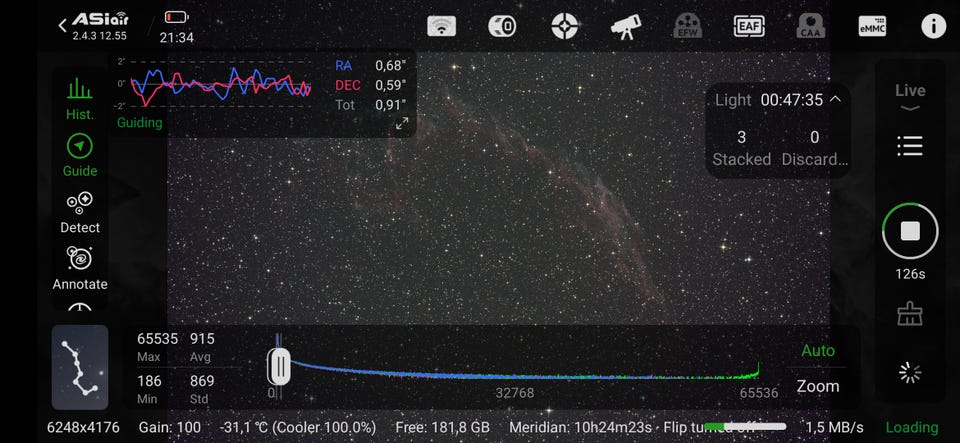The height and width of the screenshot is (443, 960).
Task: Click the clear stack broom icon
Action: (x=910, y=315)
